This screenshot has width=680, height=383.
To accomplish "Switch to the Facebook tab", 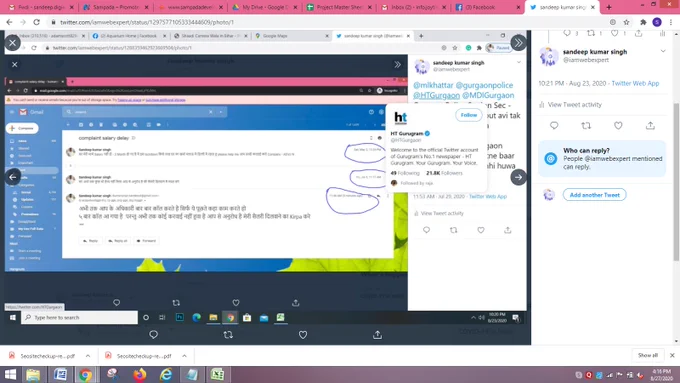I will [489, 7].
